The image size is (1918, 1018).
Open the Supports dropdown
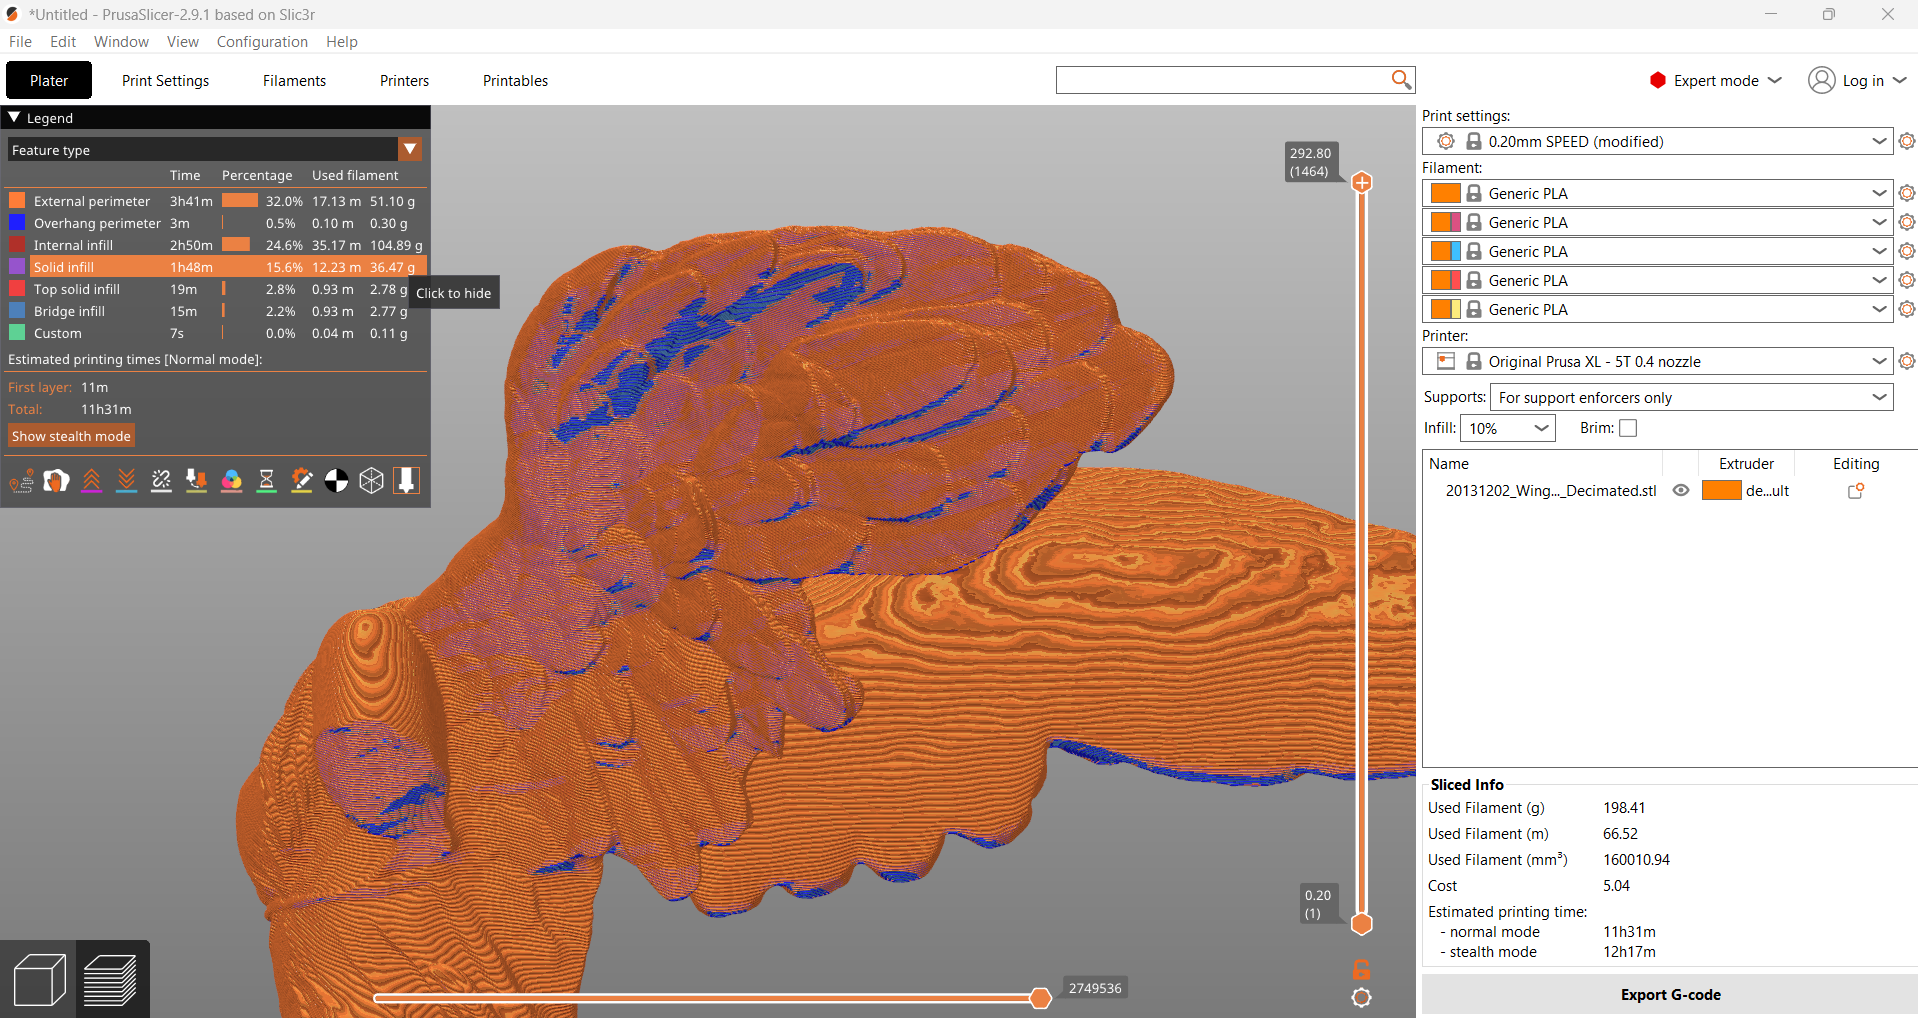1691,398
